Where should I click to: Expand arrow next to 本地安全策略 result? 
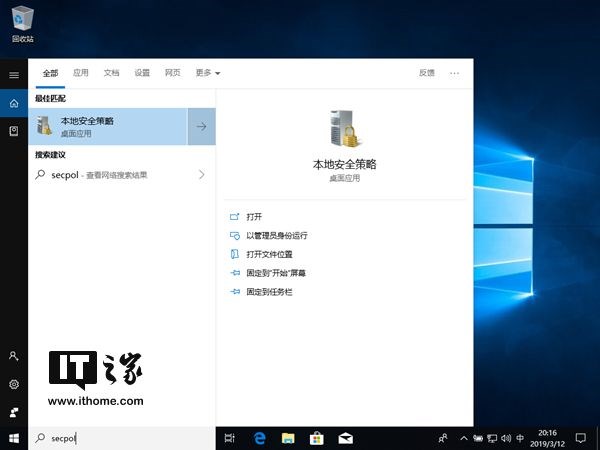tap(202, 127)
